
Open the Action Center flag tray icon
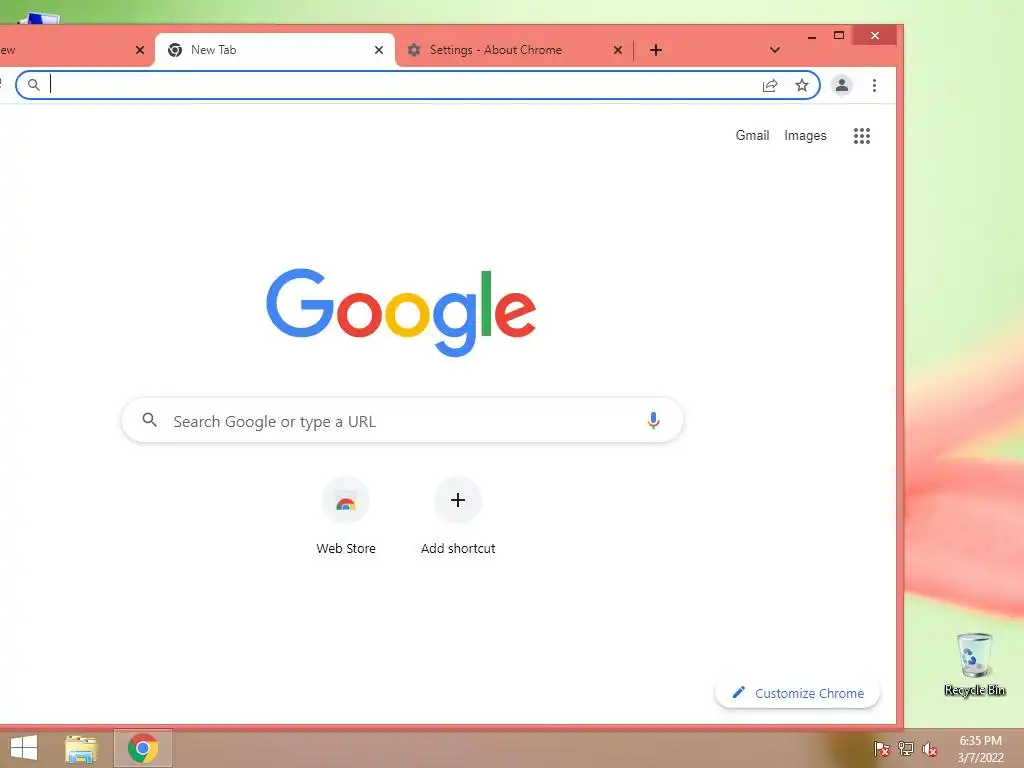882,749
